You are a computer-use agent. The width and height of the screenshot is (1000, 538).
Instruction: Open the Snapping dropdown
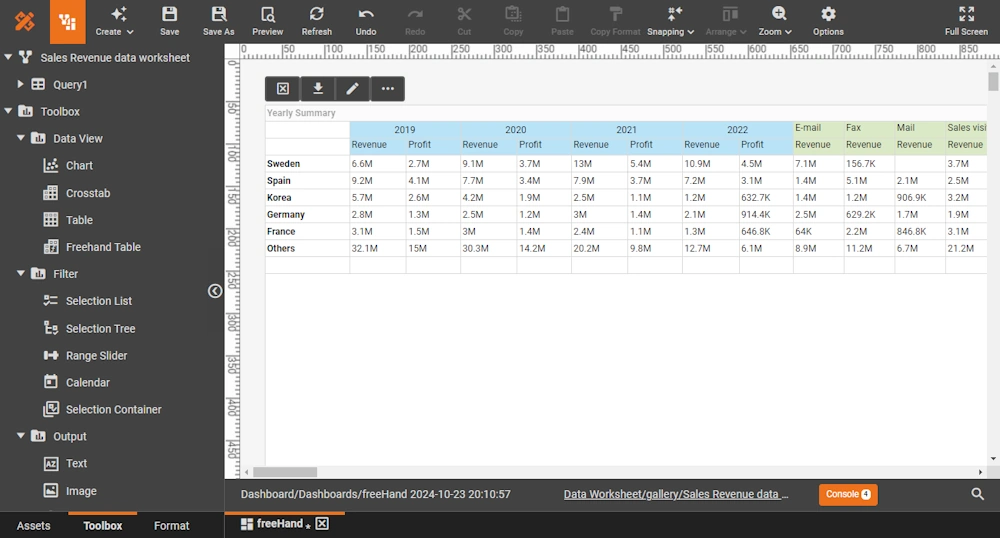click(671, 20)
